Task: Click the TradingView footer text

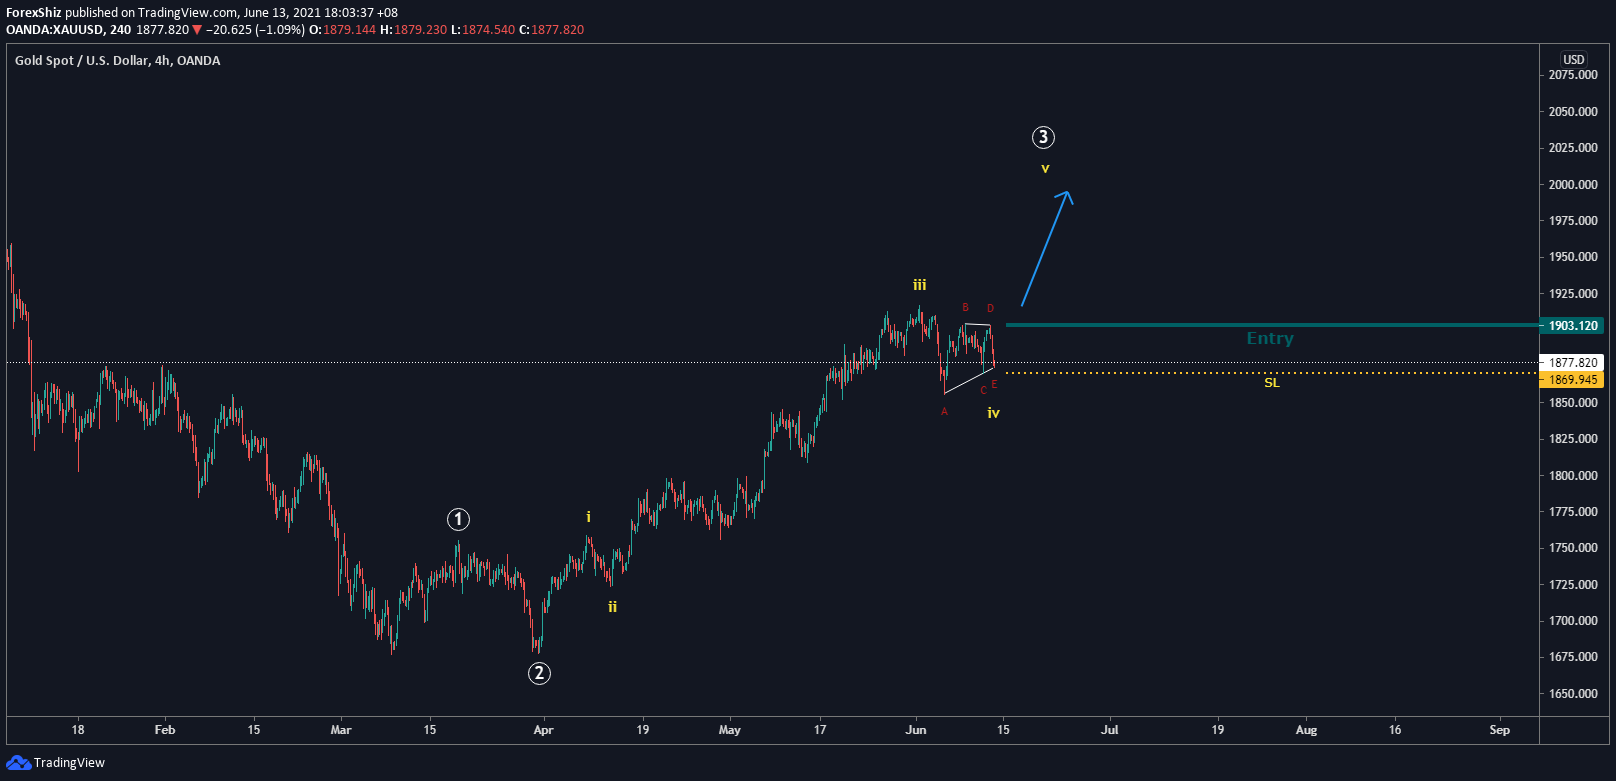Action: (69, 763)
